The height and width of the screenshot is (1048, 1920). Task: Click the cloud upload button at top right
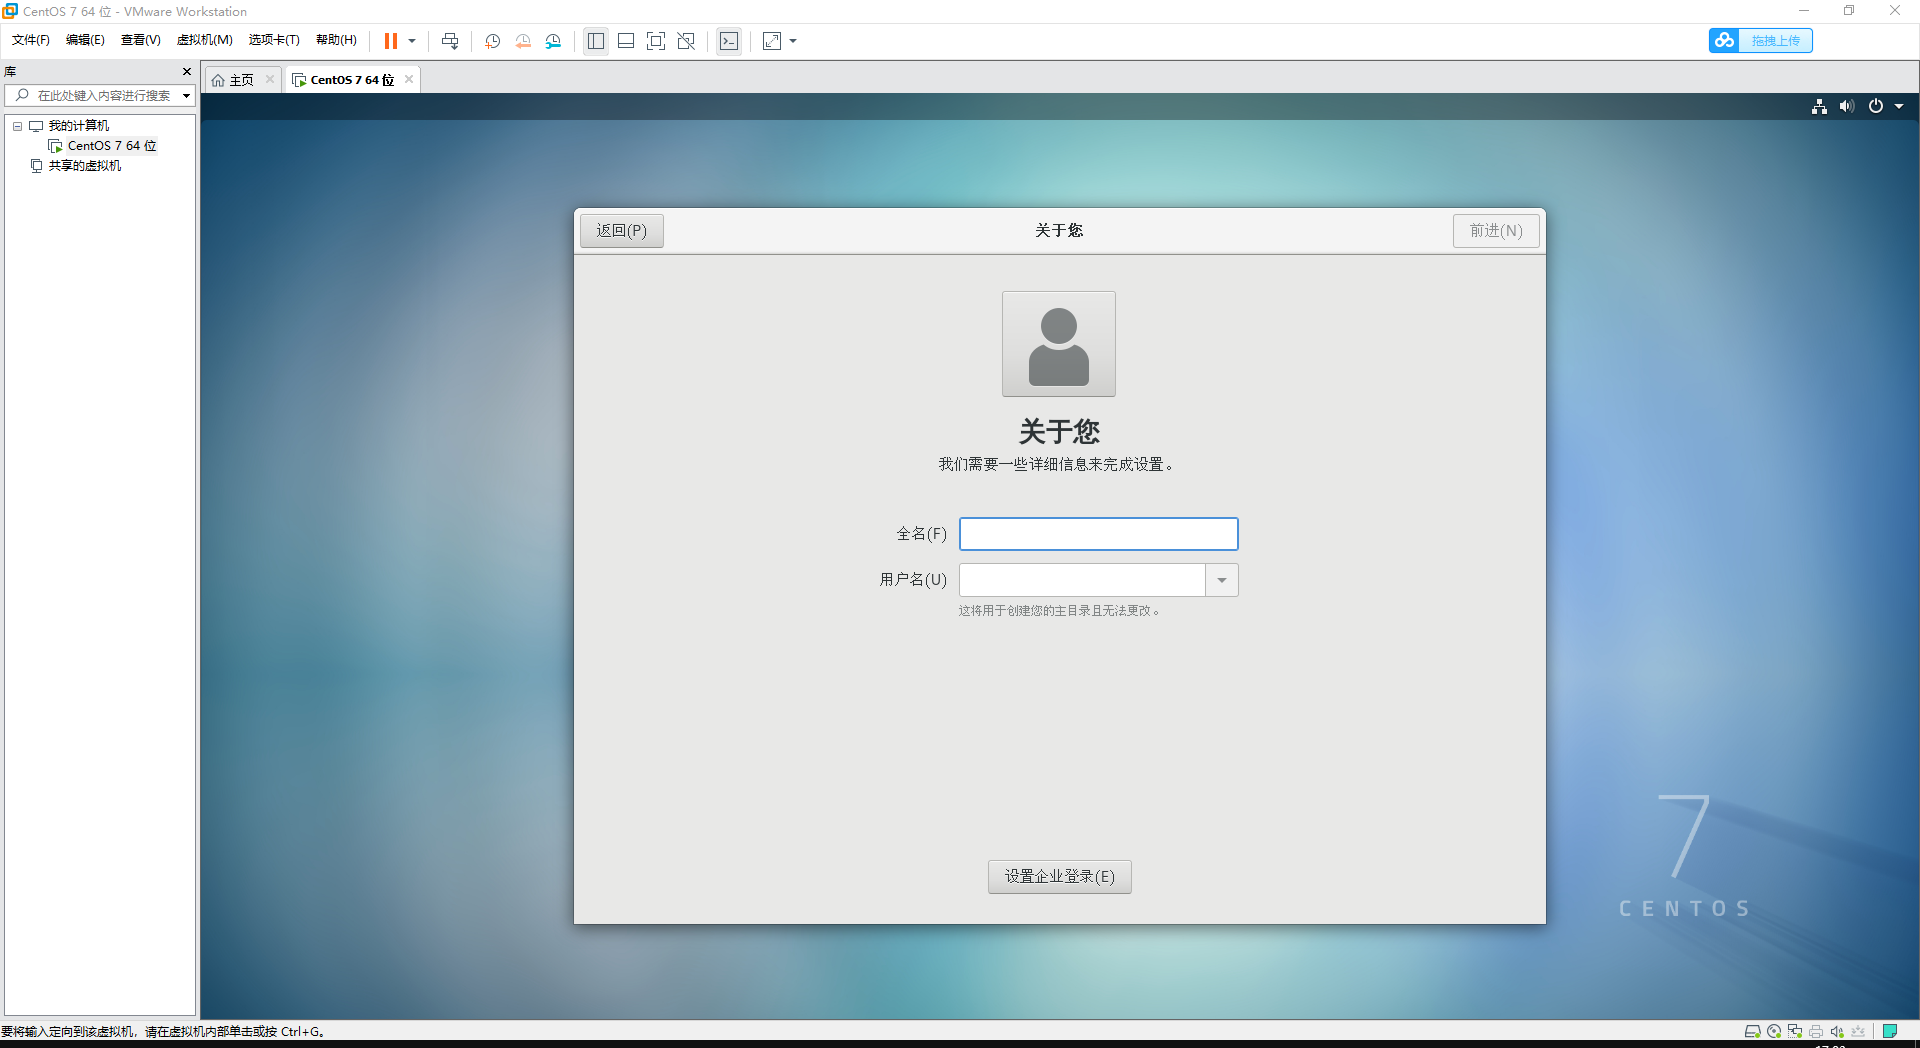[x=1760, y=40]
